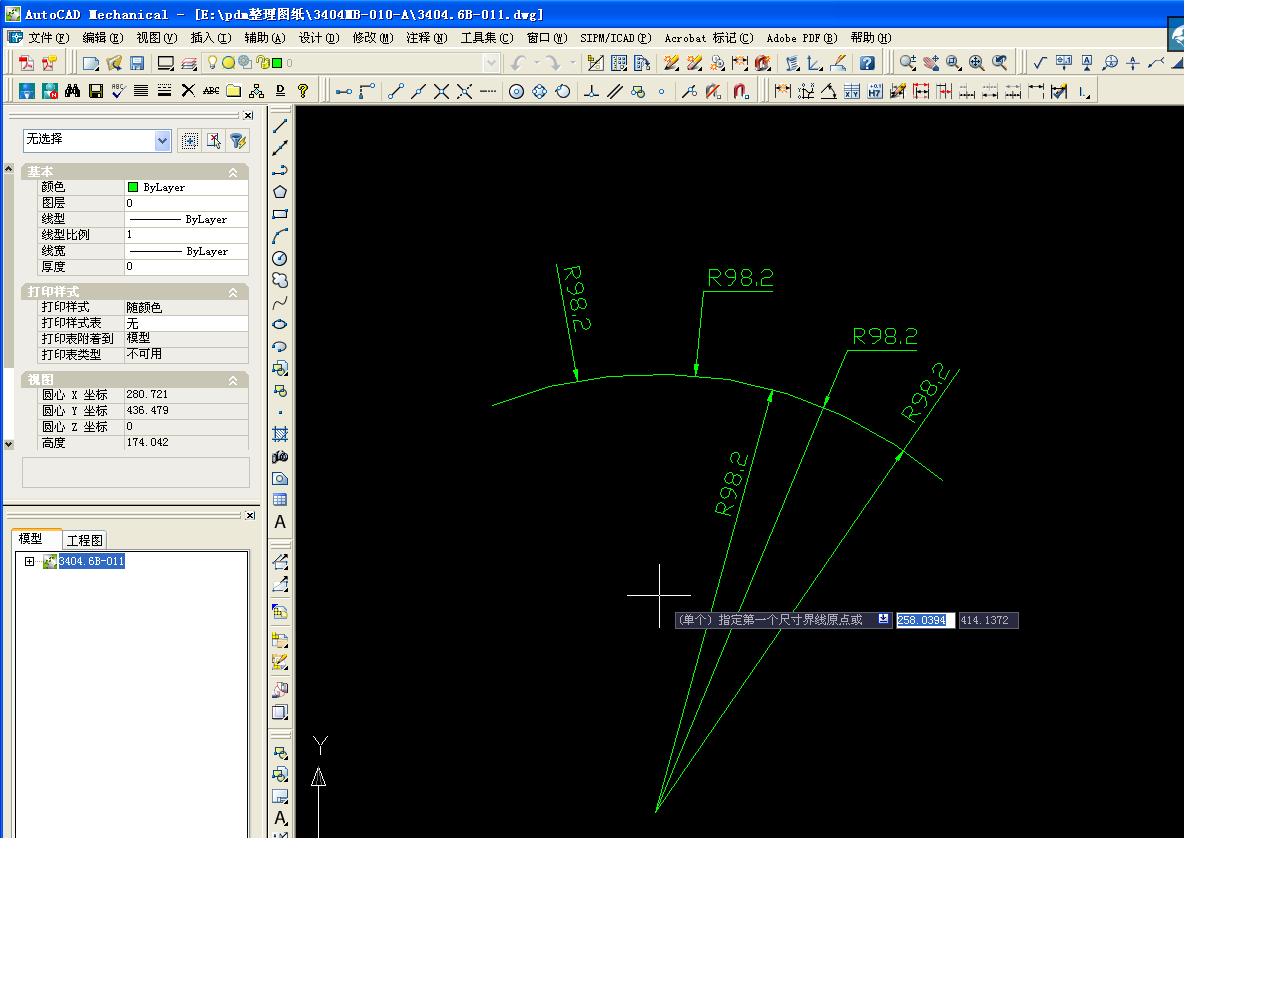Click the green ByLayer color swatch

coord(133,187)
